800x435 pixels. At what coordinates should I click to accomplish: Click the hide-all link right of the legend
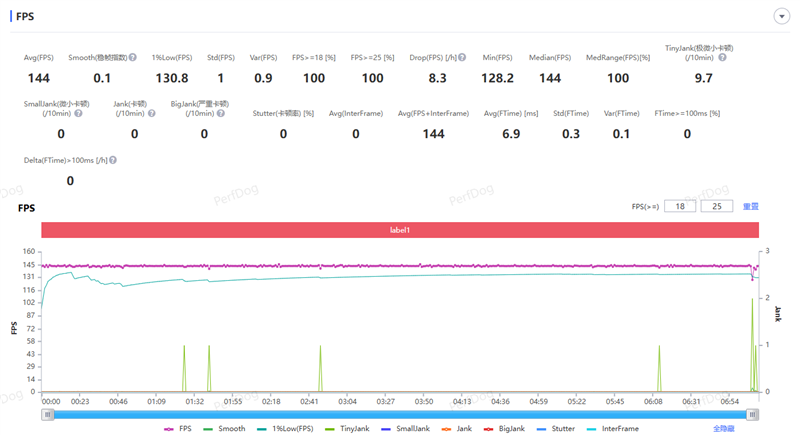click(724, 428)
